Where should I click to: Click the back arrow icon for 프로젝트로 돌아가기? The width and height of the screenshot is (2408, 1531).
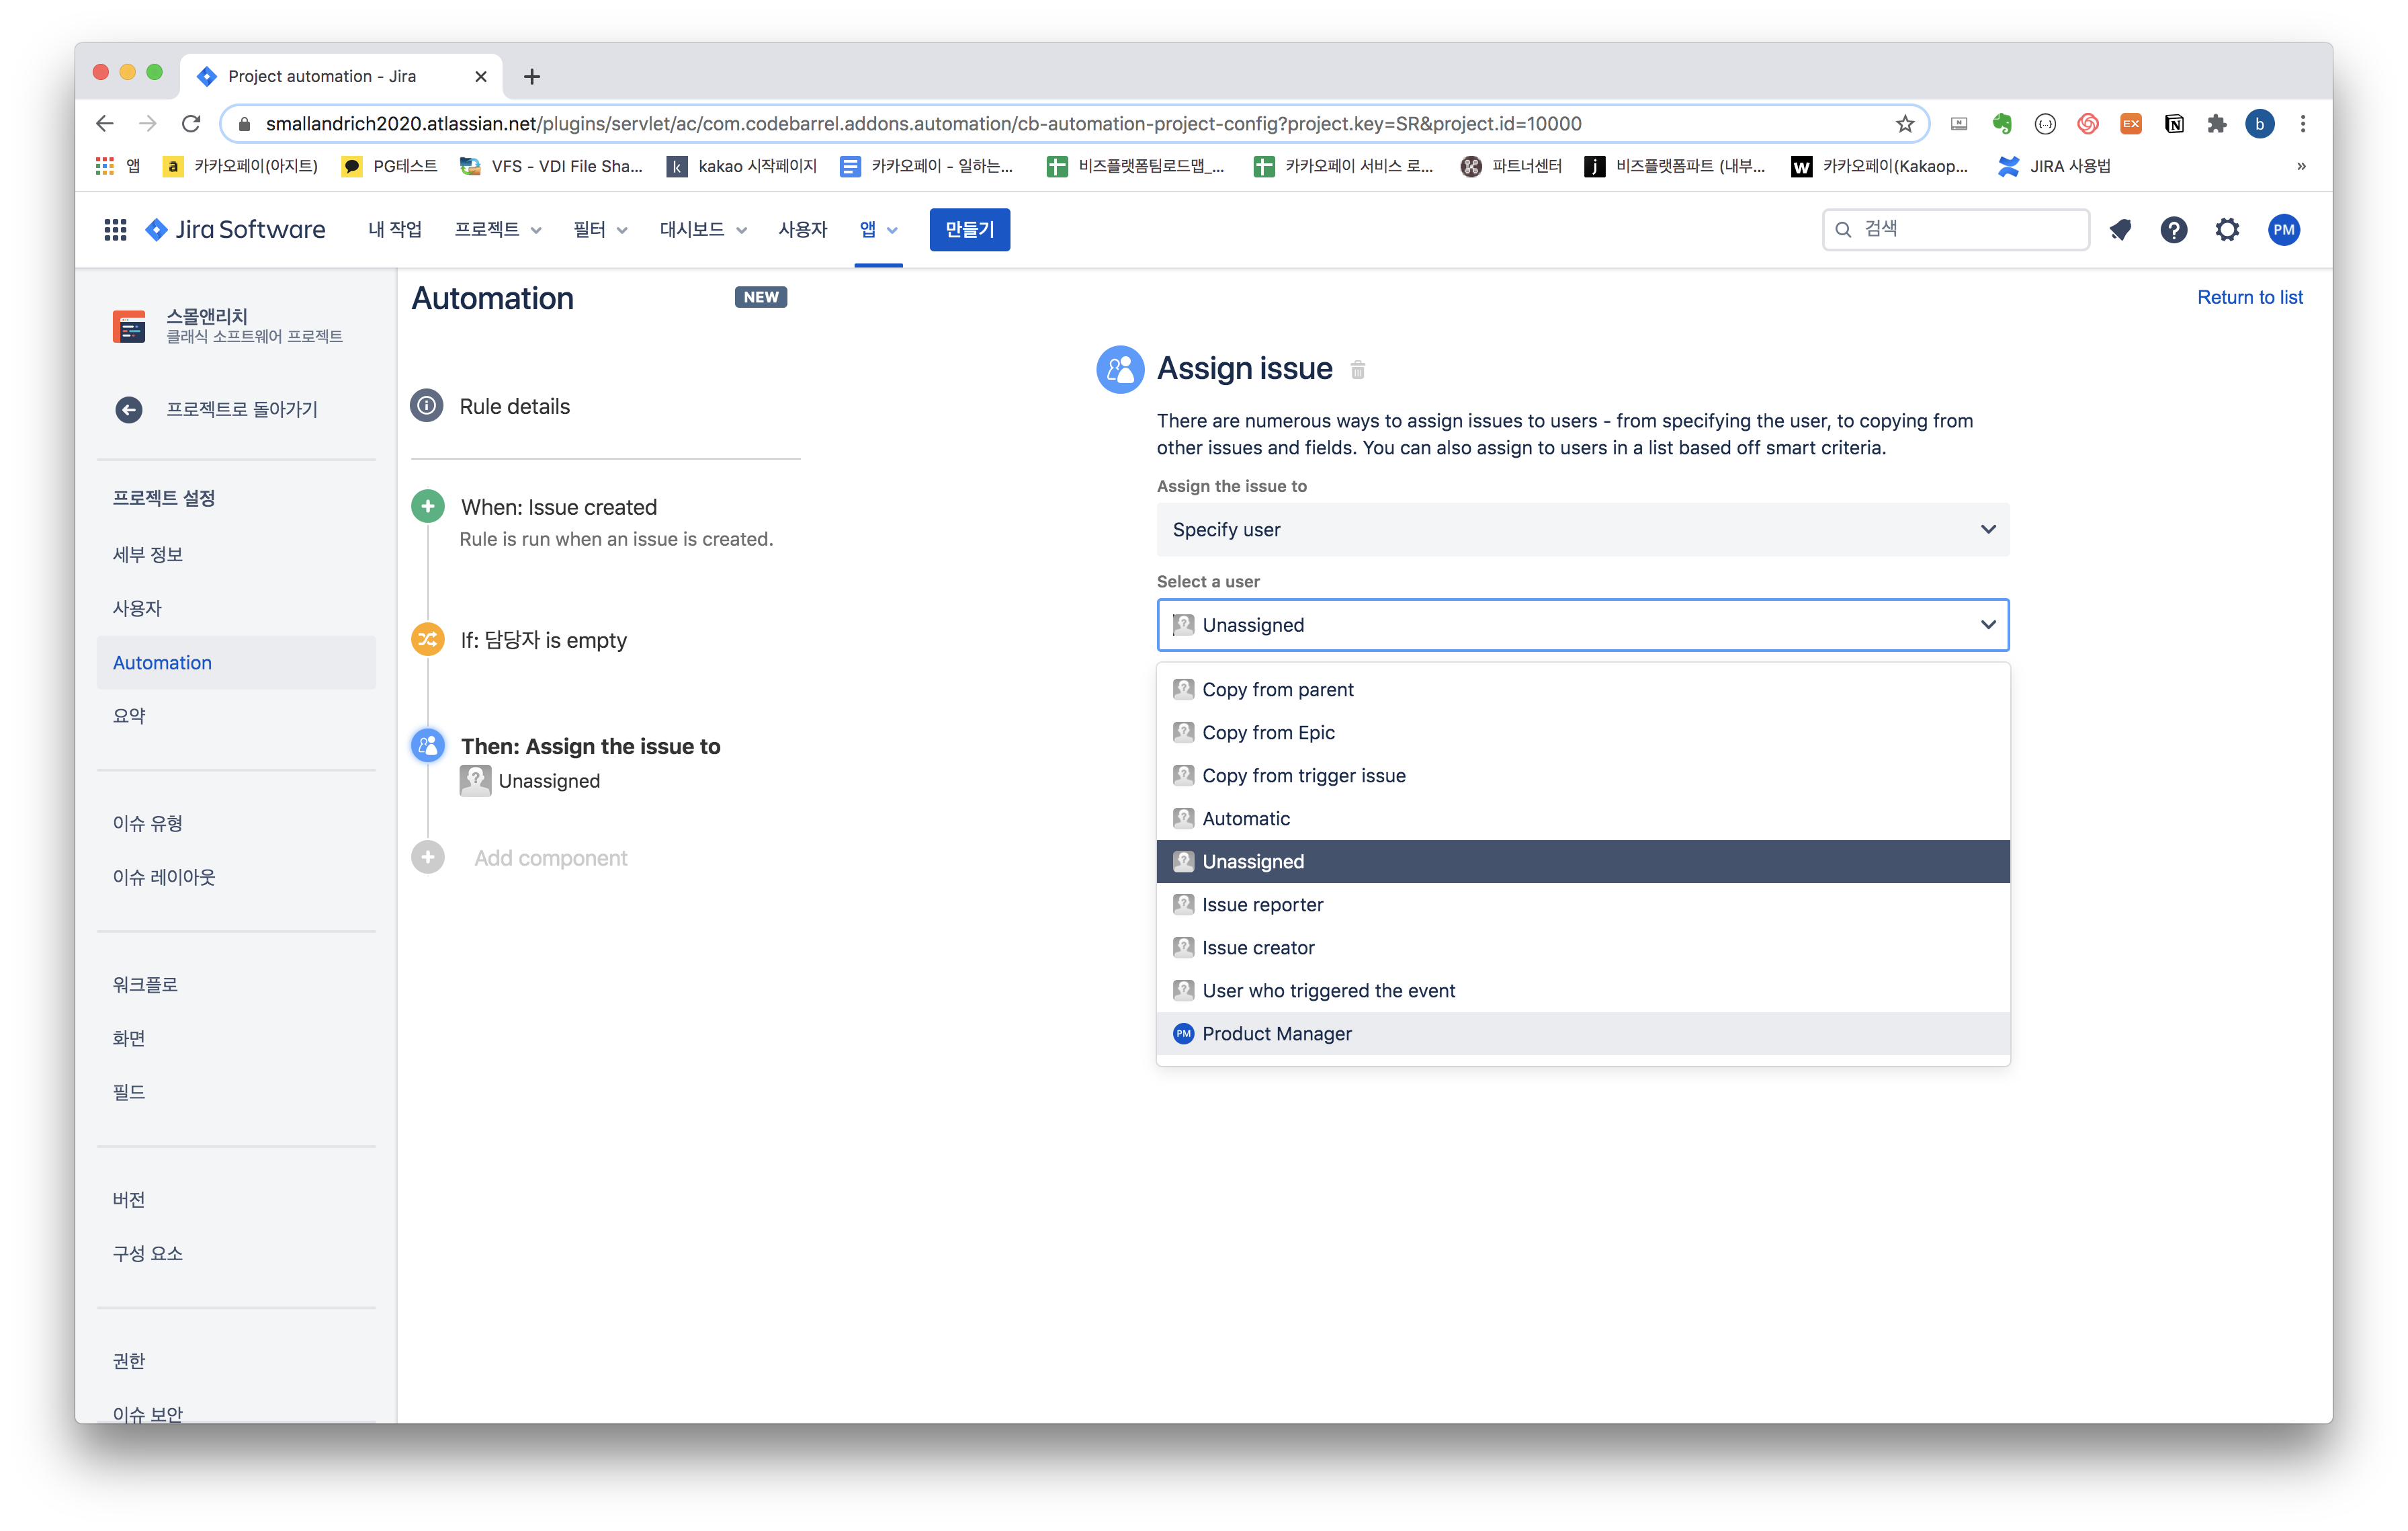tap(129, 410)
